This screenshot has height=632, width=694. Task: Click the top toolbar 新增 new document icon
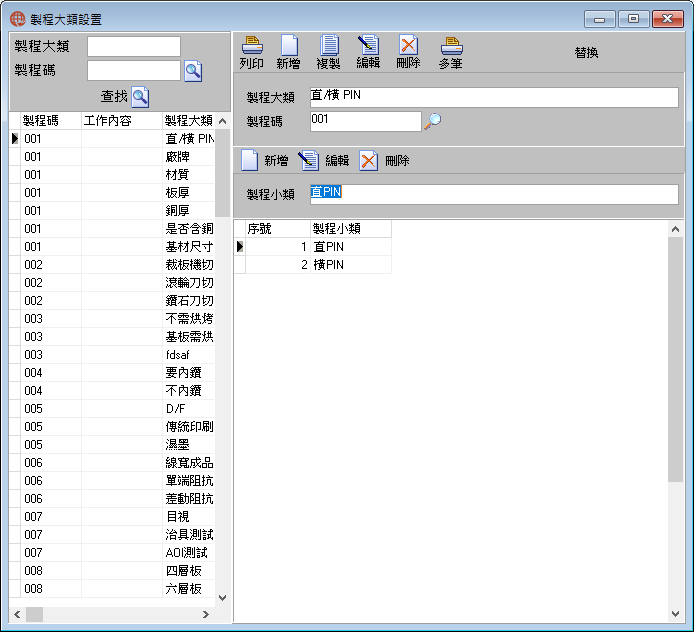pyautogui.click(x=289, y=45)
